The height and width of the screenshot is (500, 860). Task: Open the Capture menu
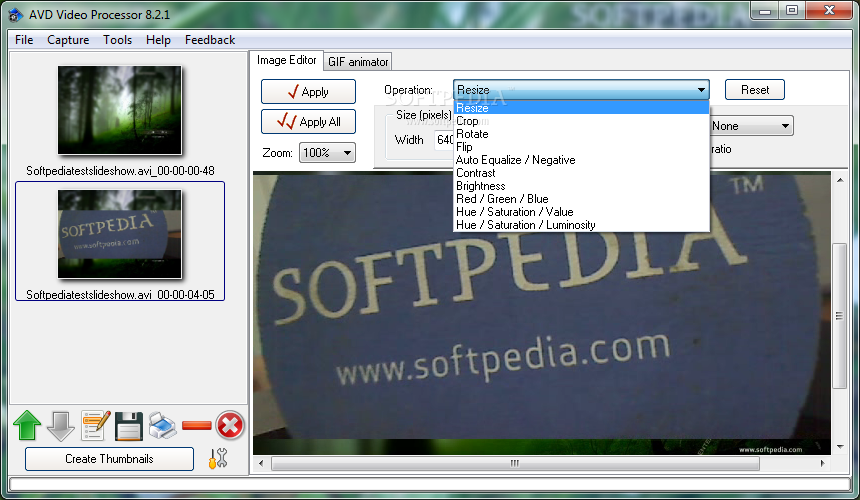[x=68, y=40]
